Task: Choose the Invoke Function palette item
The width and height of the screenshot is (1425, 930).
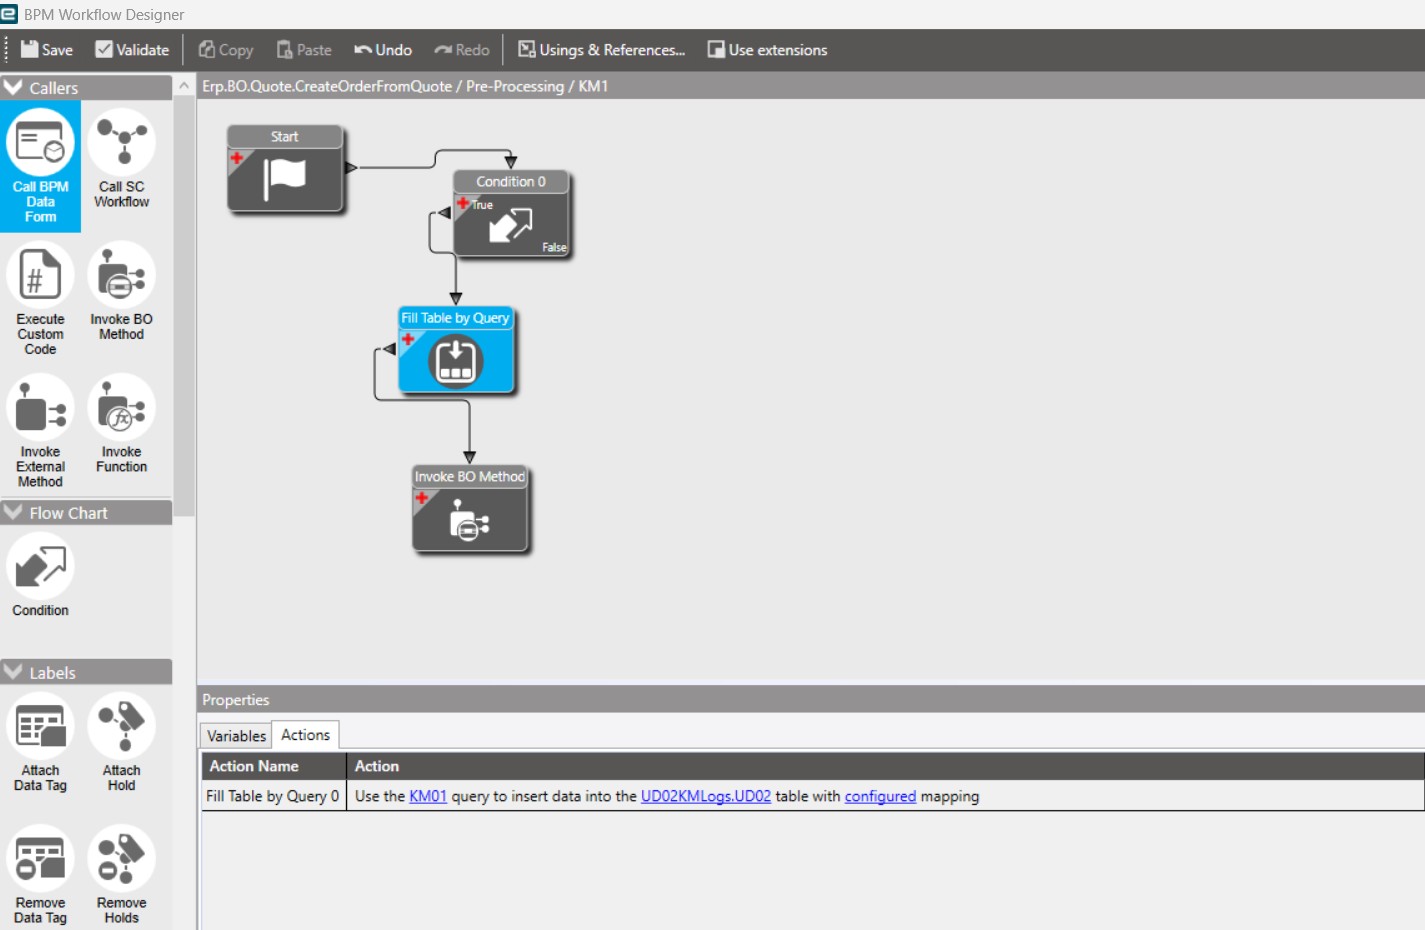Action: [122, 424]
